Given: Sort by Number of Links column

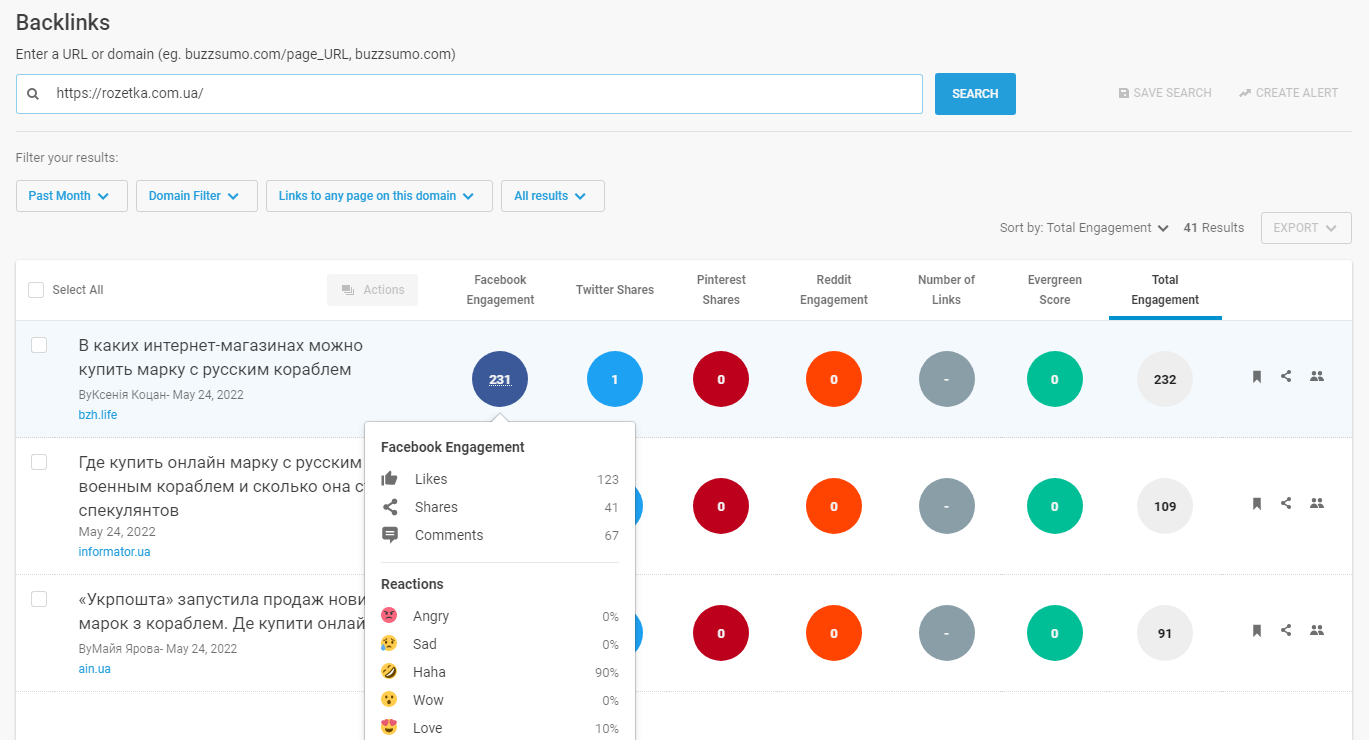Looking at the screenshot, I should click(x=946, y=290).
